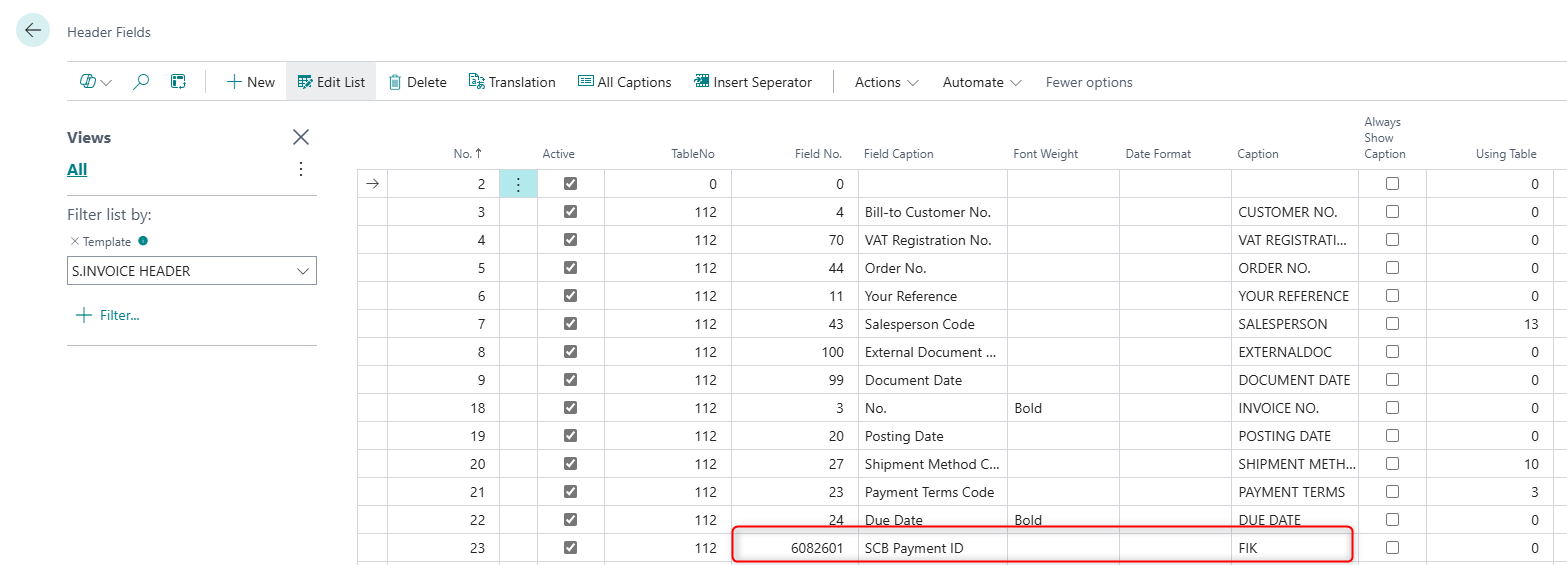
Task: Toggle the Edit List mode
Action: [331, 82]
